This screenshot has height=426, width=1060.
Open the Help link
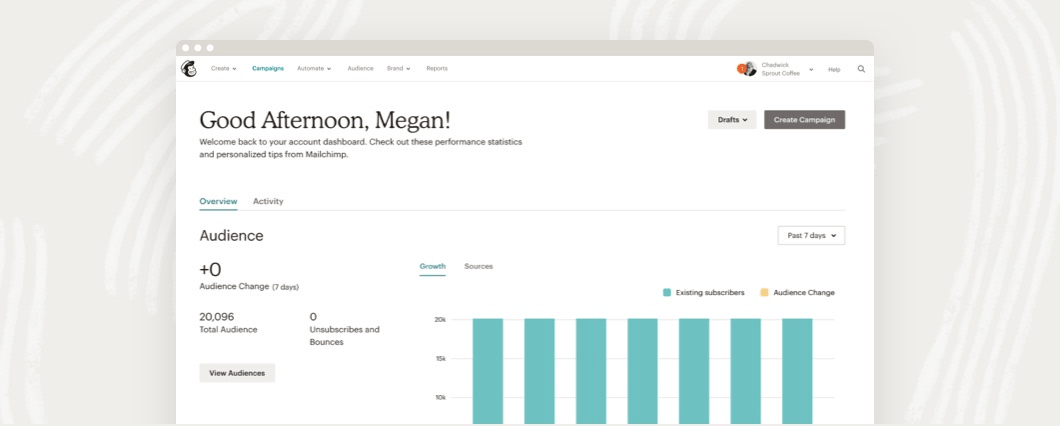[x=834, y=69]
